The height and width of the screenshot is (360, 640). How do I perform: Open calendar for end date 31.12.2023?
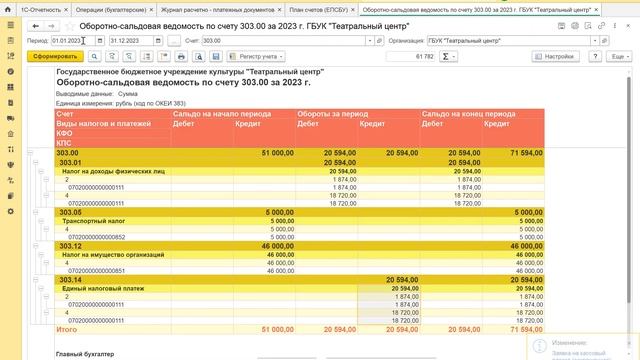coord(158,41)
